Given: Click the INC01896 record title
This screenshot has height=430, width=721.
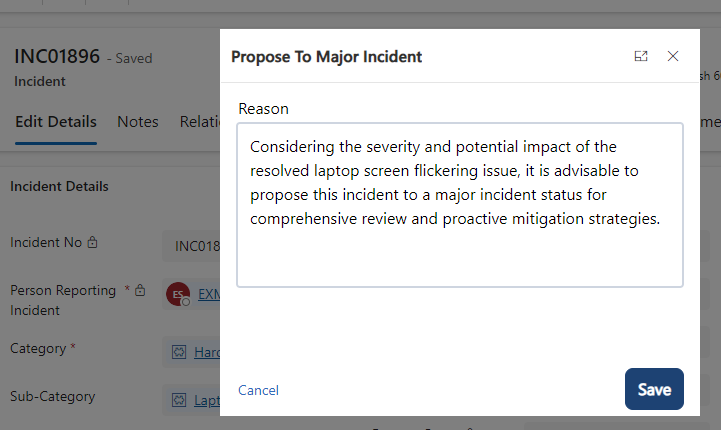Looking at the screenshot, I should [x=57, y=57].
